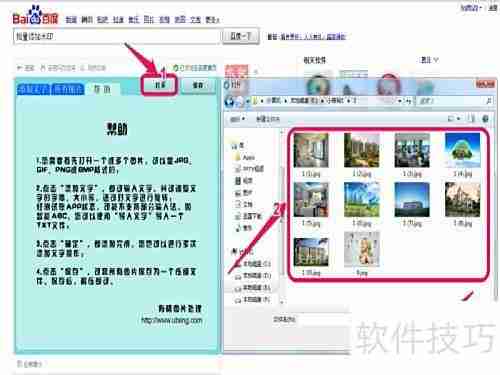500x375 pixels.
Task: Switch to the 添加图片 tab
Action: click(x=68, y=89)
